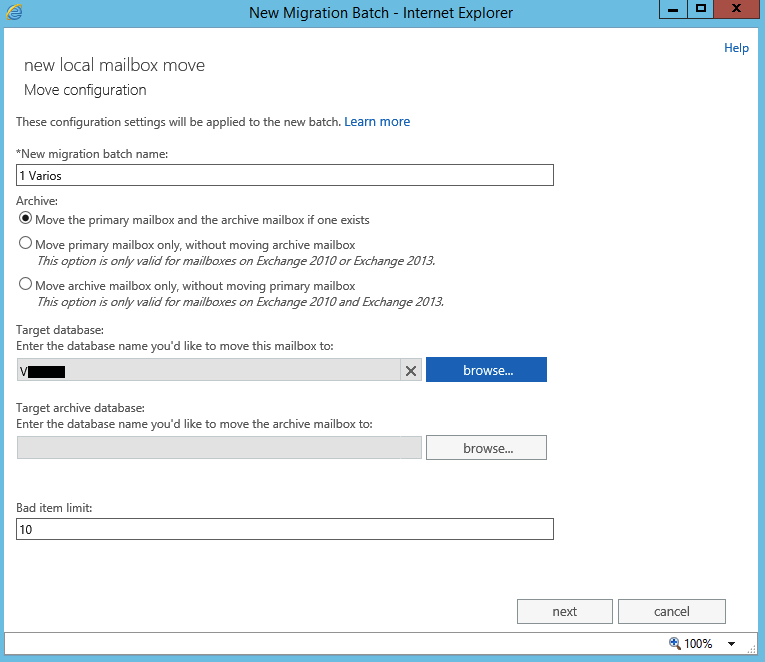Close the New Migration Batch window
The height and width of the screenshot is (662, 765).
(737, 9)
